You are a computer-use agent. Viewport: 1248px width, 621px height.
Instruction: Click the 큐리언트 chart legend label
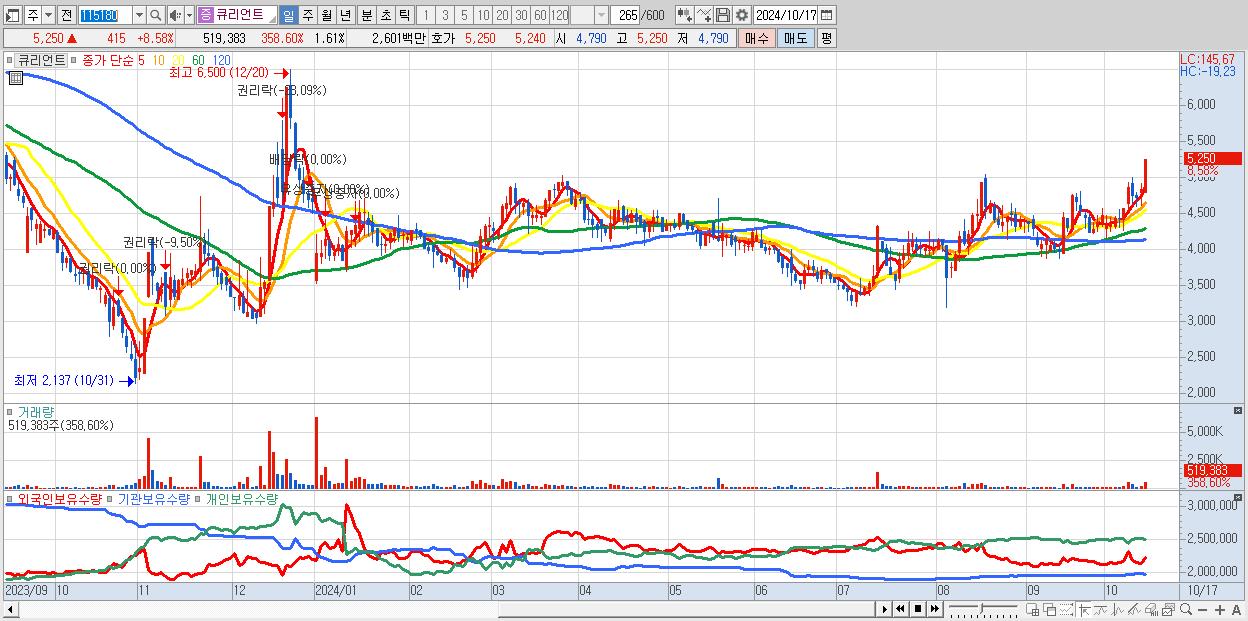[x=42, y=60]
